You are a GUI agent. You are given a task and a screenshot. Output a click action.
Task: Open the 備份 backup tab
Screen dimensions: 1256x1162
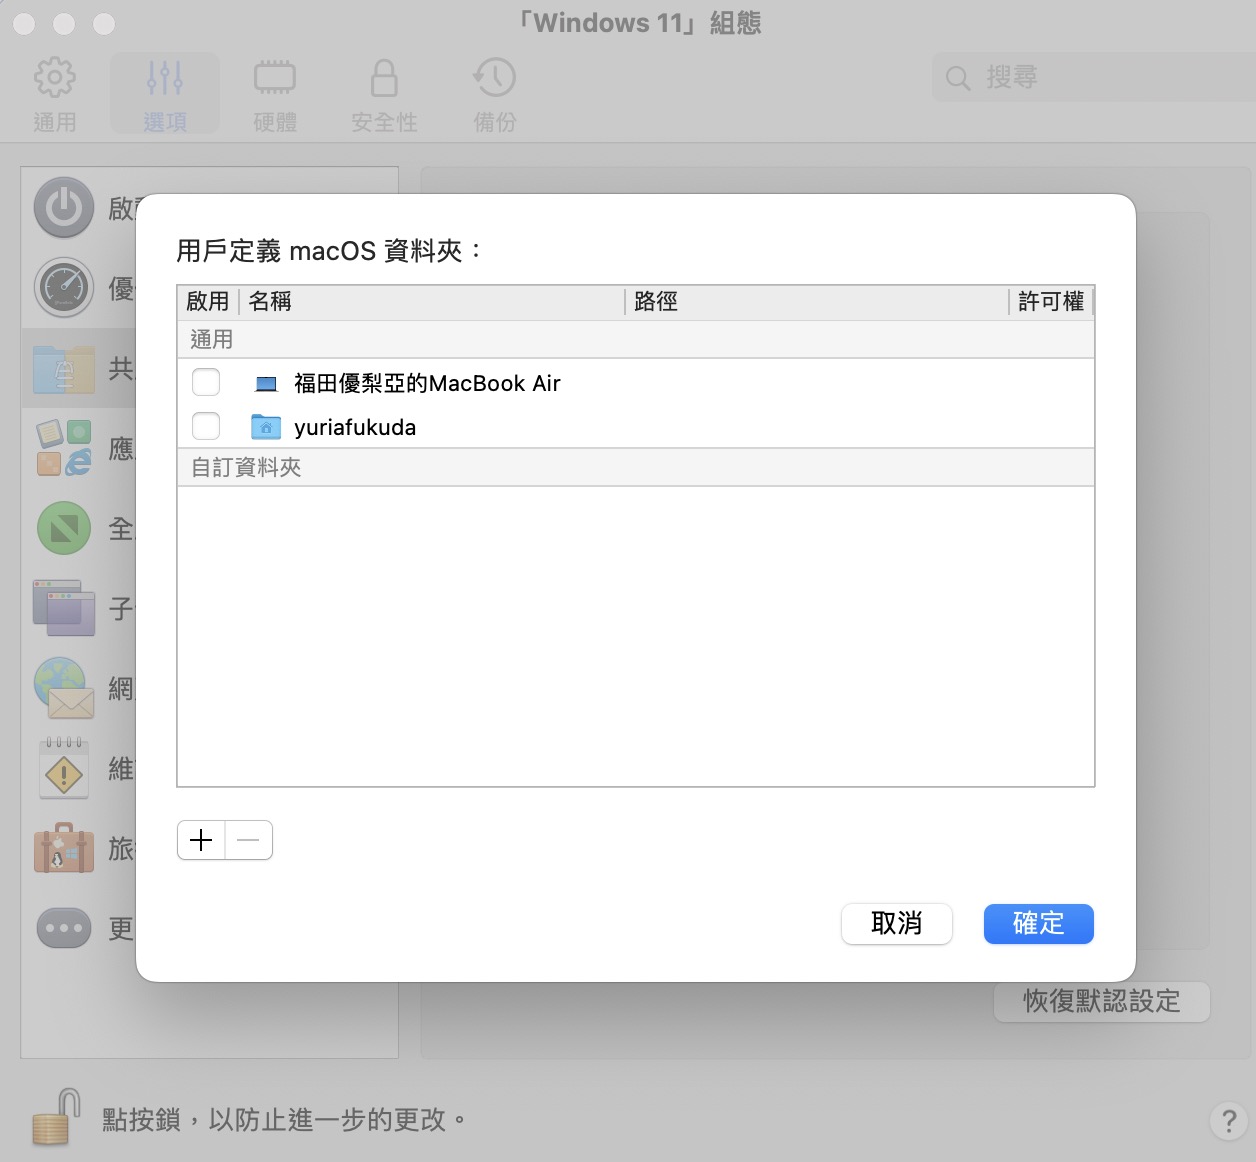pos(494,95)
